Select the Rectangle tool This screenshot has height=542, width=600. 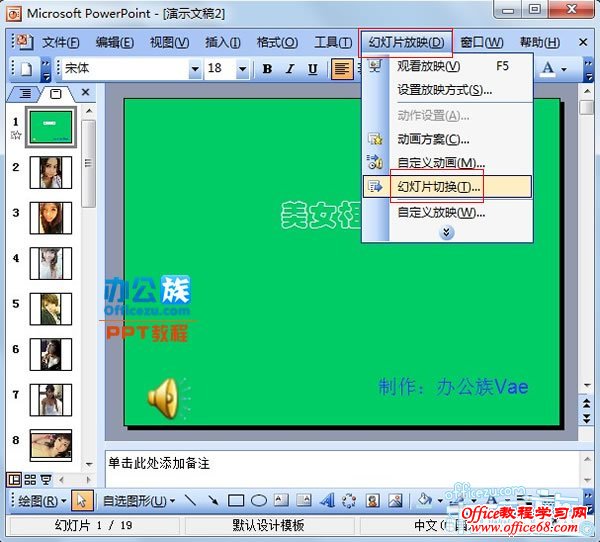236,501
